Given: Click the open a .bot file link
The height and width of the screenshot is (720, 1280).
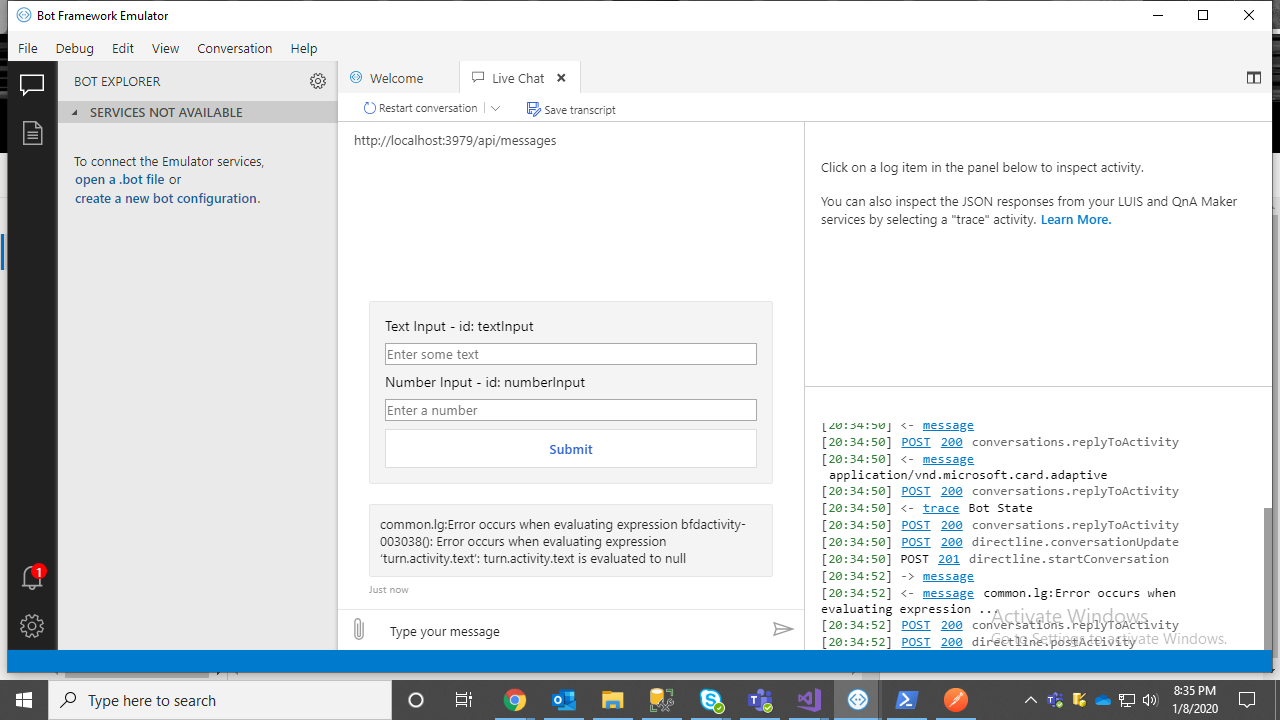Looking at the screenshot, I should point(120,180).
